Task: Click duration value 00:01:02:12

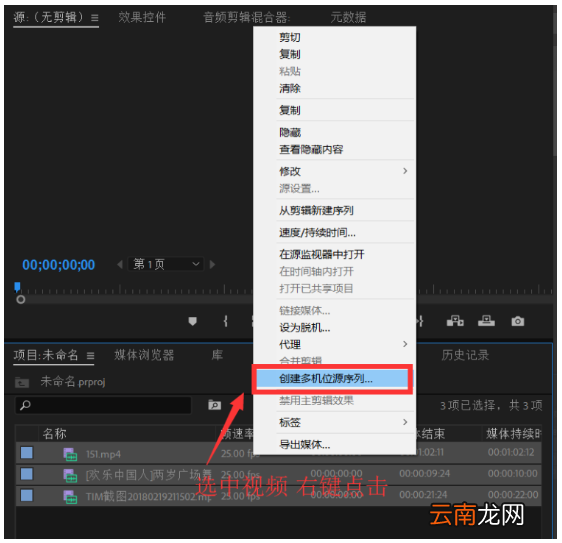Action: [x=511, y=452]
